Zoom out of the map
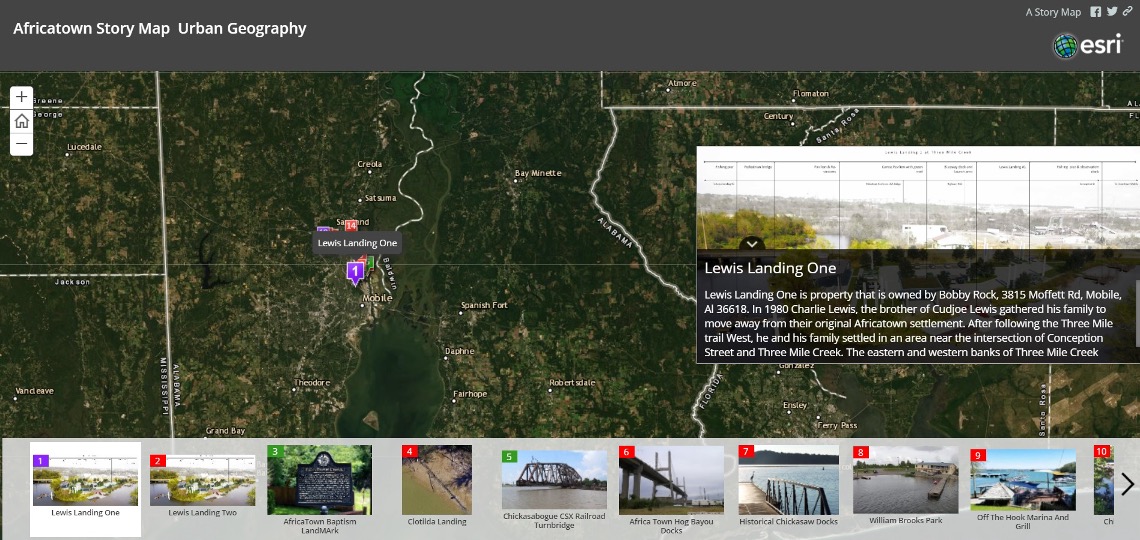This screenshot has height=540, width=1140. 22,145
